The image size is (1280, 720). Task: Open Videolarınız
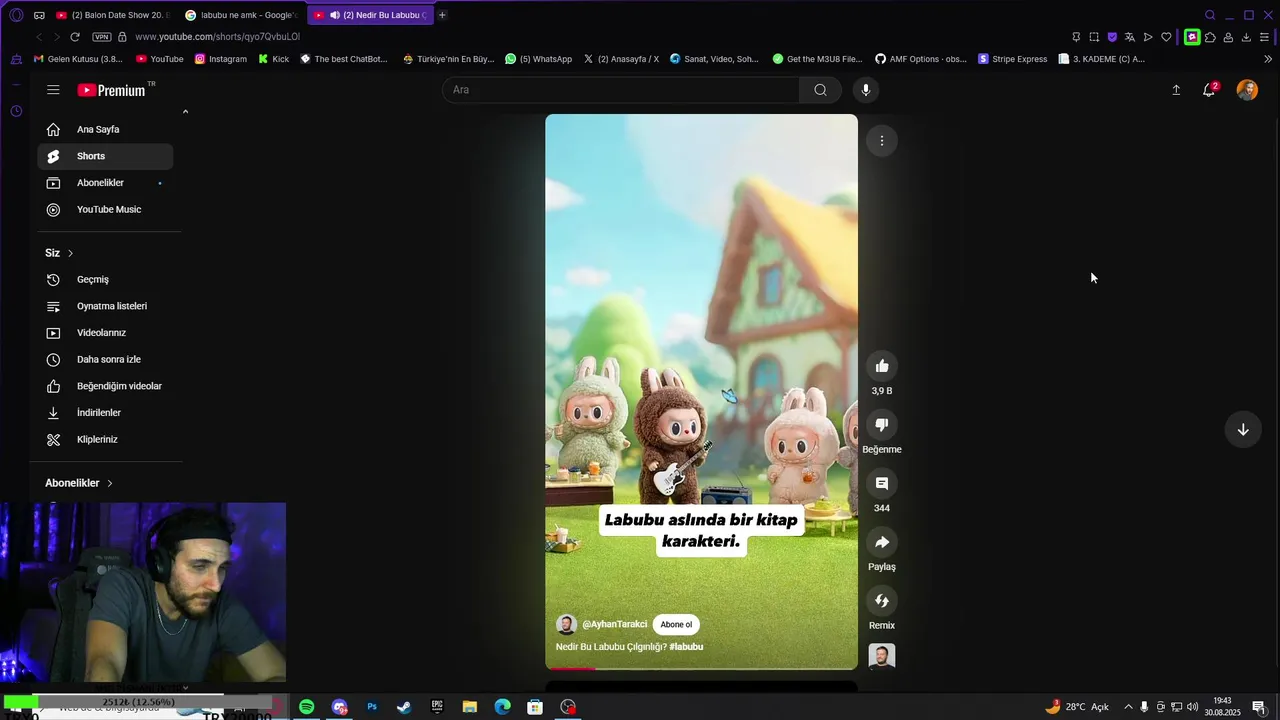105,333
